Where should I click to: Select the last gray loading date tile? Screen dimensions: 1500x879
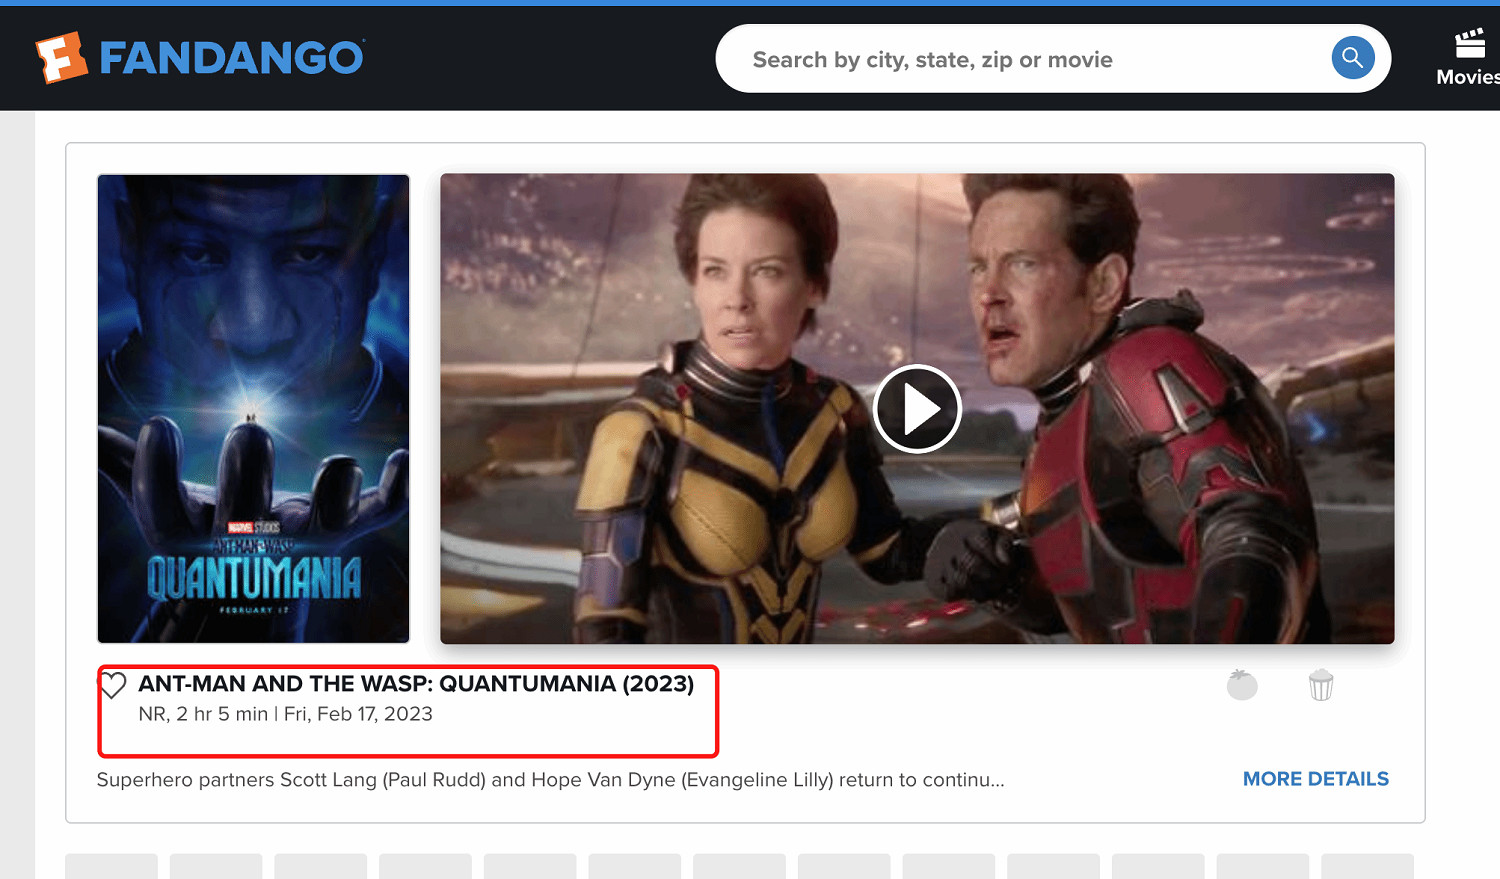tap(1367, 866)
